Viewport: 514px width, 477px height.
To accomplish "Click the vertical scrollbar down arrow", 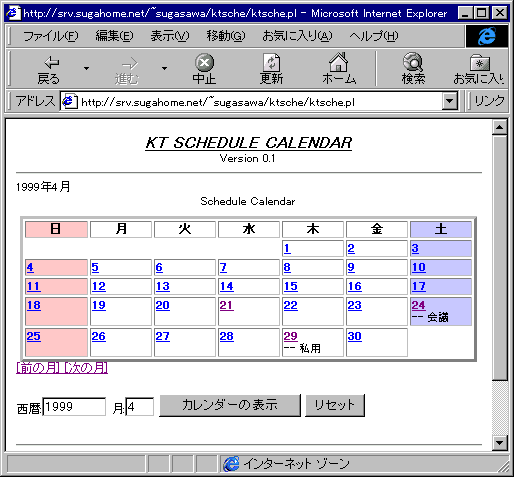I will pyautogui.click(x=499, y=443).
